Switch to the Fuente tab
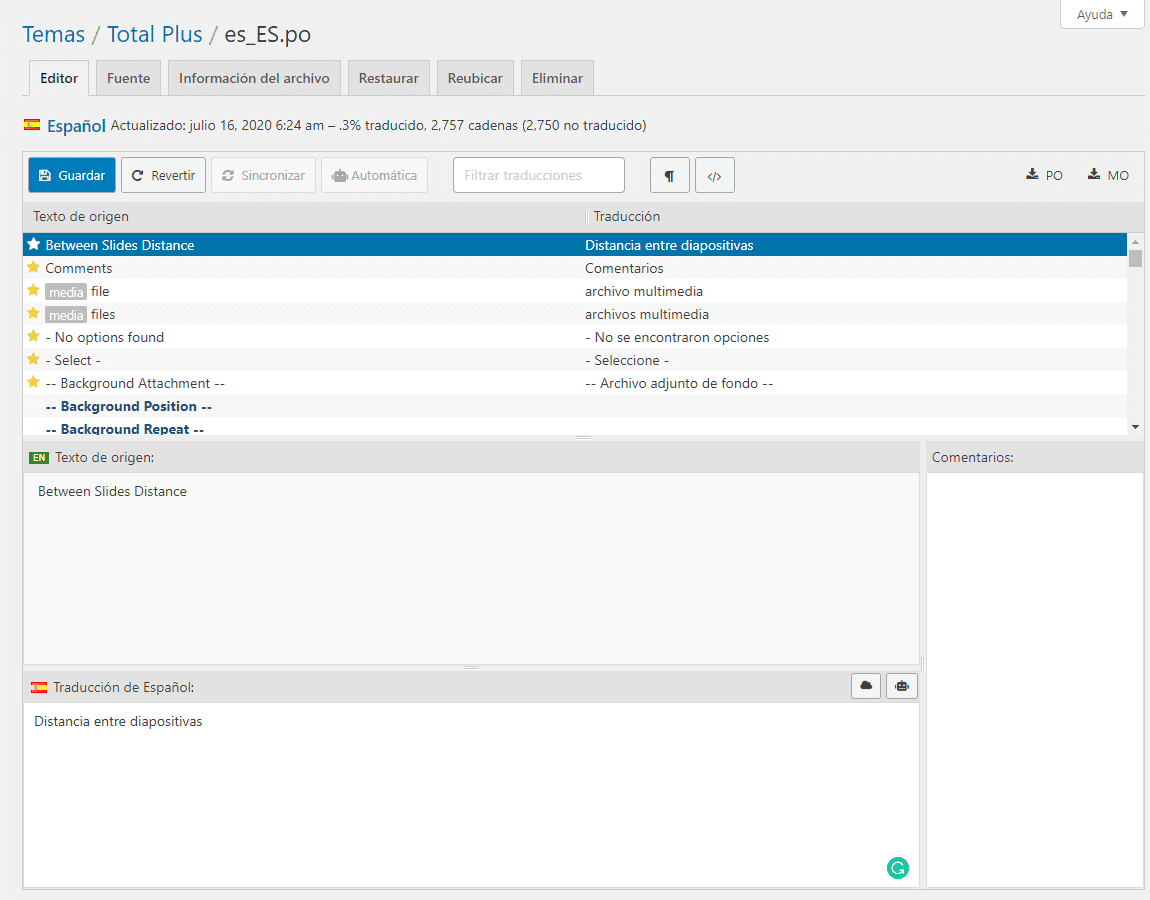Viewport: 1150px width, 900px height. point(128,78)
